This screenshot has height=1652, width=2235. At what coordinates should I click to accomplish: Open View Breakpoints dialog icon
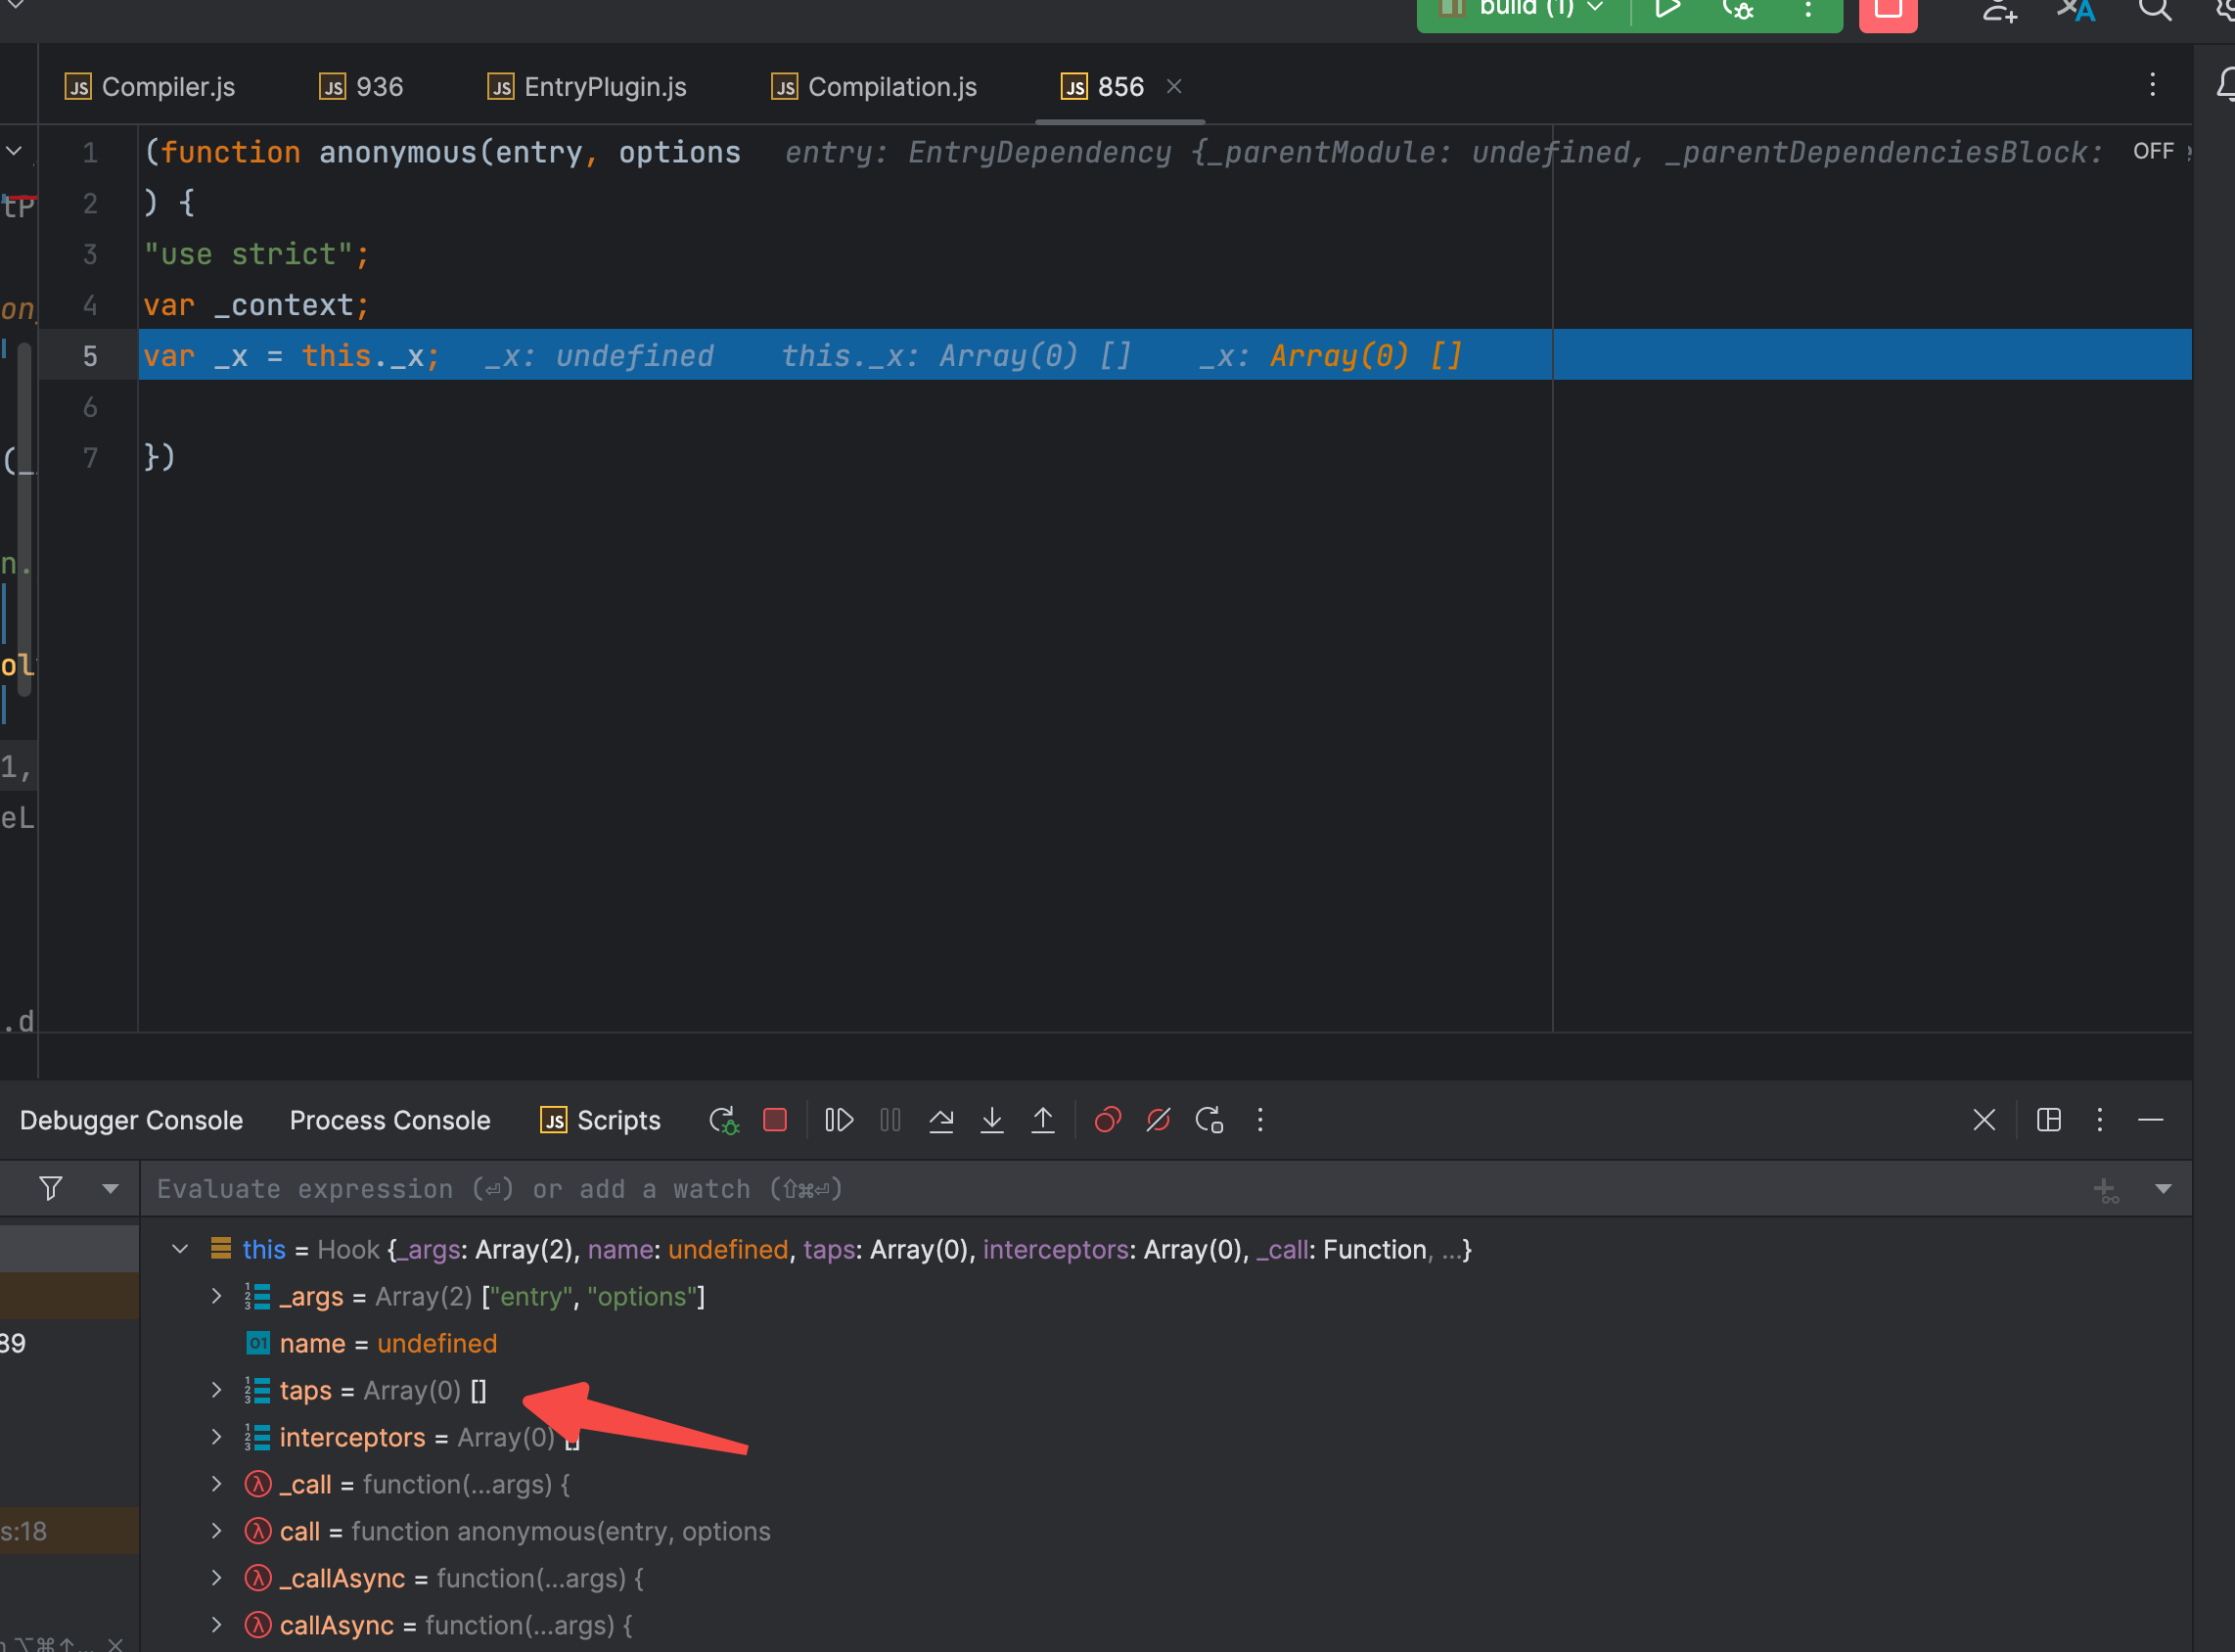[x=1108, y=1120]
